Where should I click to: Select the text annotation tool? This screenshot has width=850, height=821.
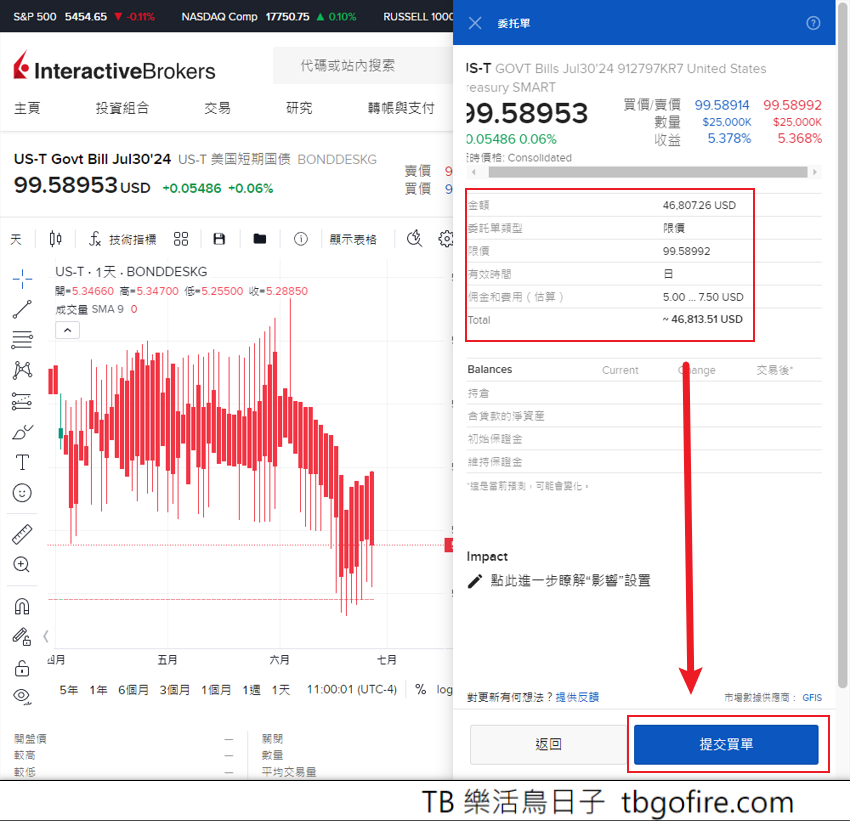click(22, 462)
